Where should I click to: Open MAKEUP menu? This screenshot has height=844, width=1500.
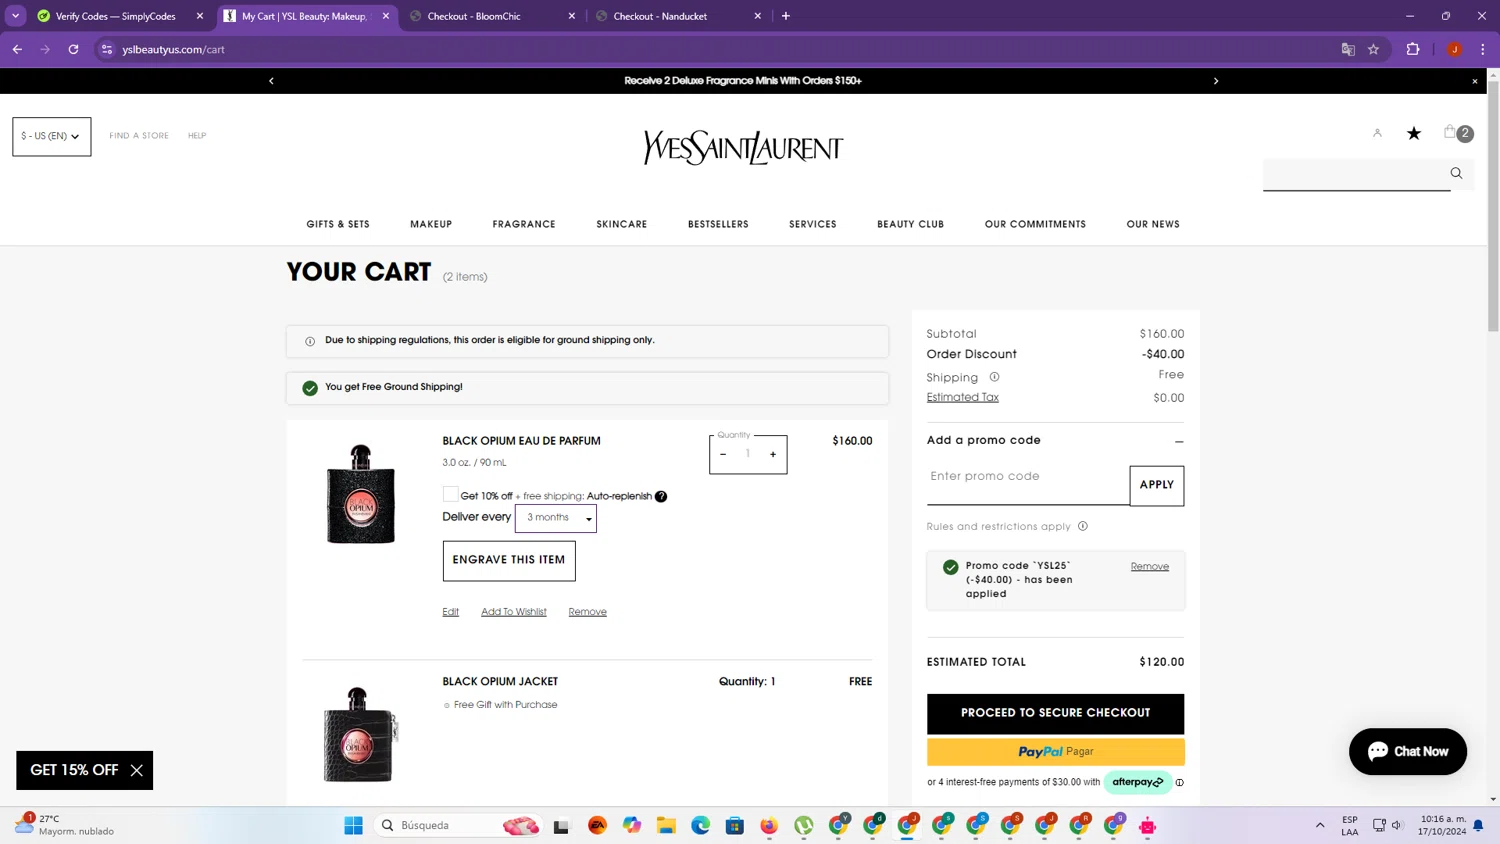[431, 224]
